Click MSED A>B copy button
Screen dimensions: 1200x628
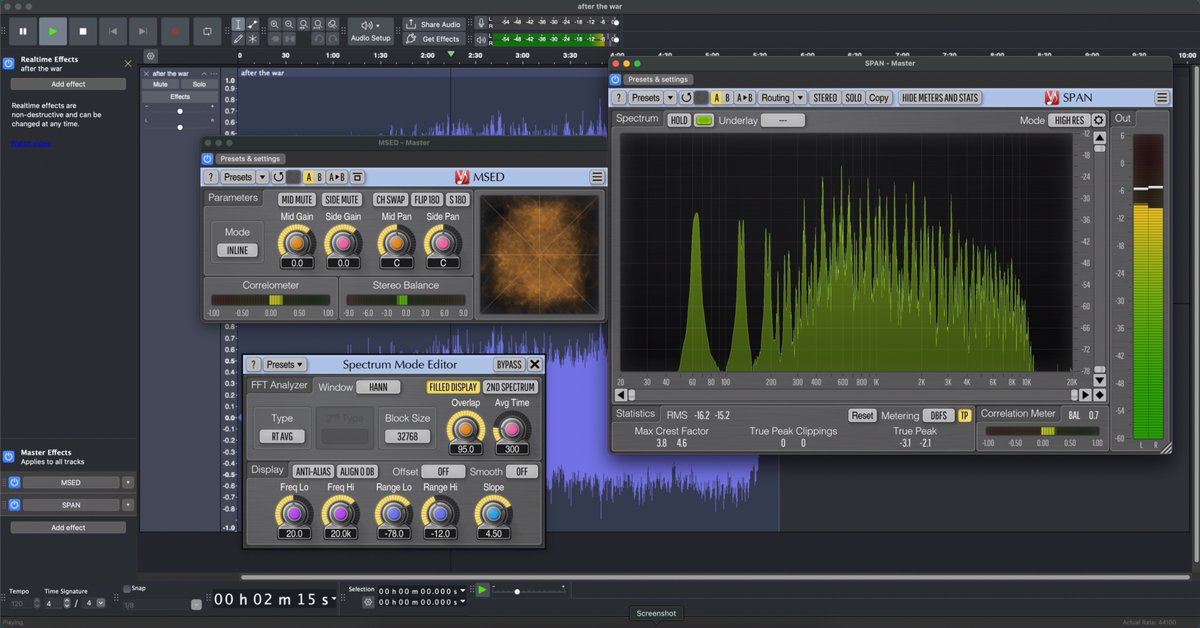(x=337, y=177)
